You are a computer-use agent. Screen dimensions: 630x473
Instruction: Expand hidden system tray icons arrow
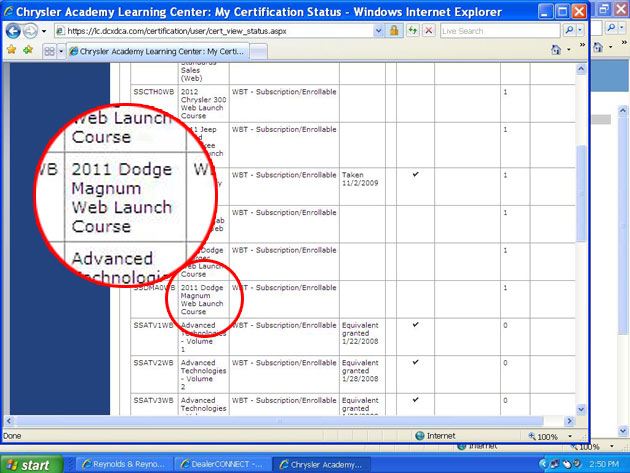pyautogui.click(x=543, y=464)
